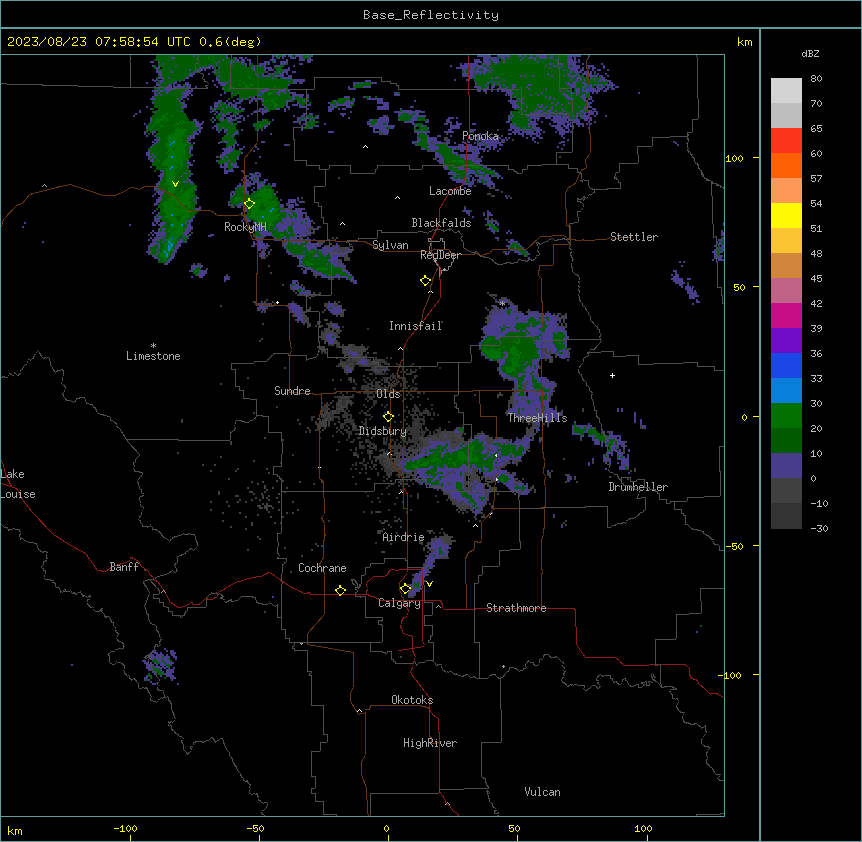This screenshot has width=862, height=842.
Task: Click the -30 value in dBZ legend
Action: [x=819, y=529]
